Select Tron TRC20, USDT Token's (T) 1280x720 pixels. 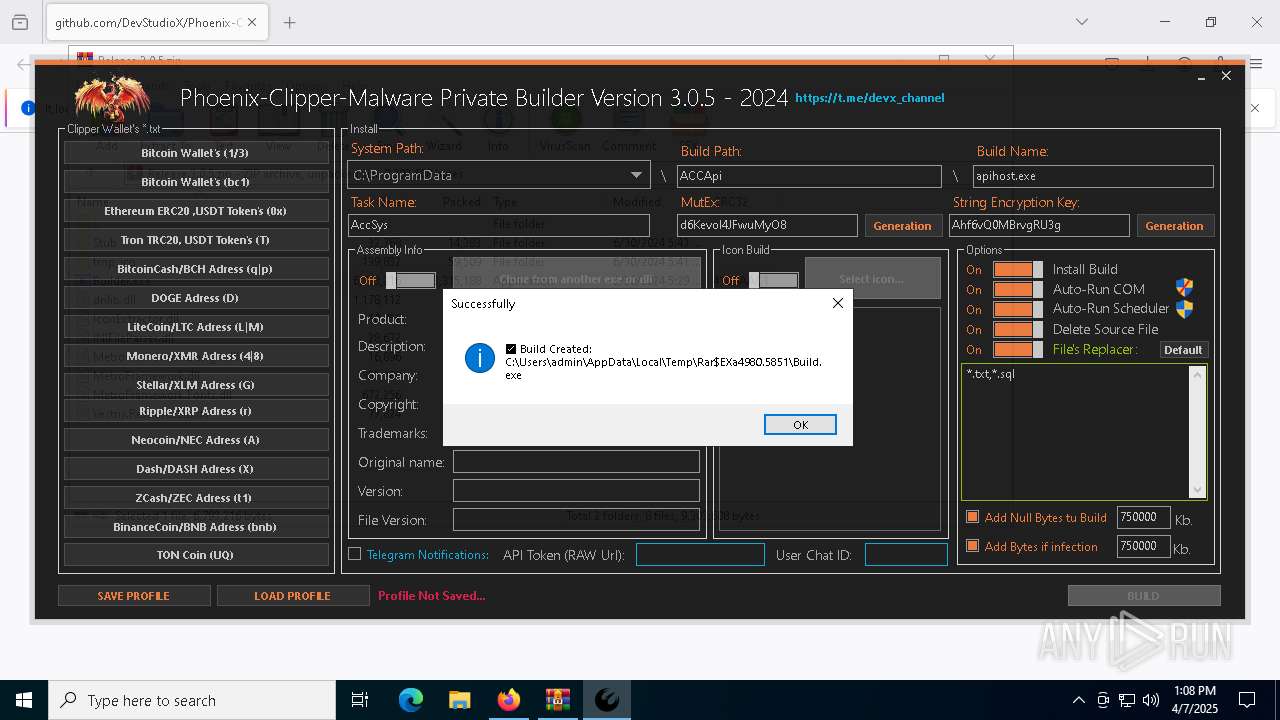[196, 240]
